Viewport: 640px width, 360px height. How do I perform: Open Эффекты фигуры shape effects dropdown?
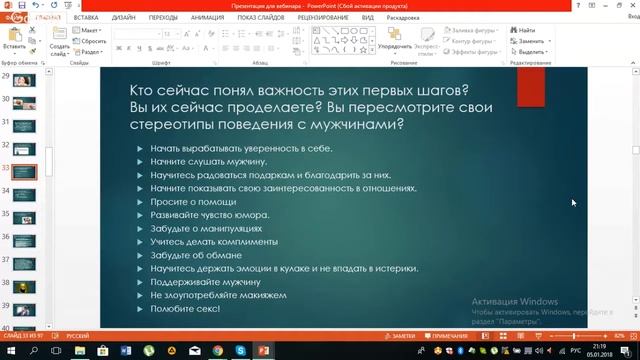pyautogui.click(x=472, y=52)
